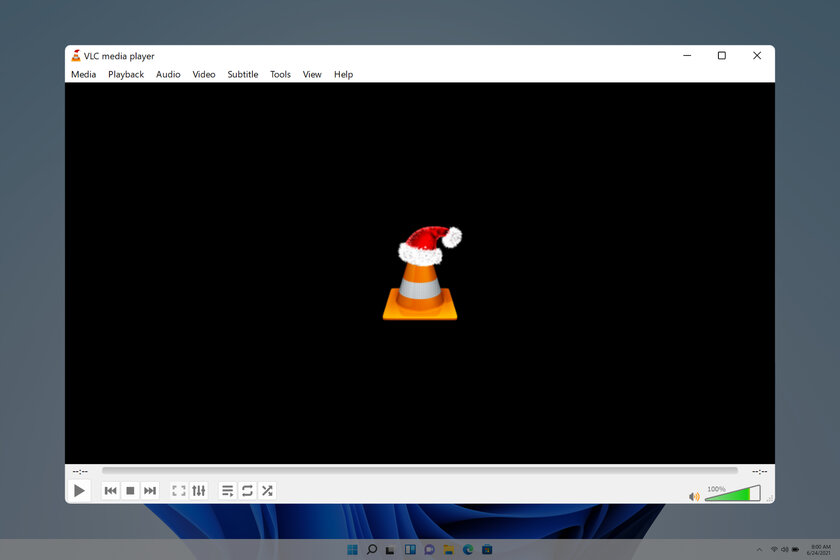Minimize the VLC window
Viewport: 840px width, 560px height.
pos(687,55)
